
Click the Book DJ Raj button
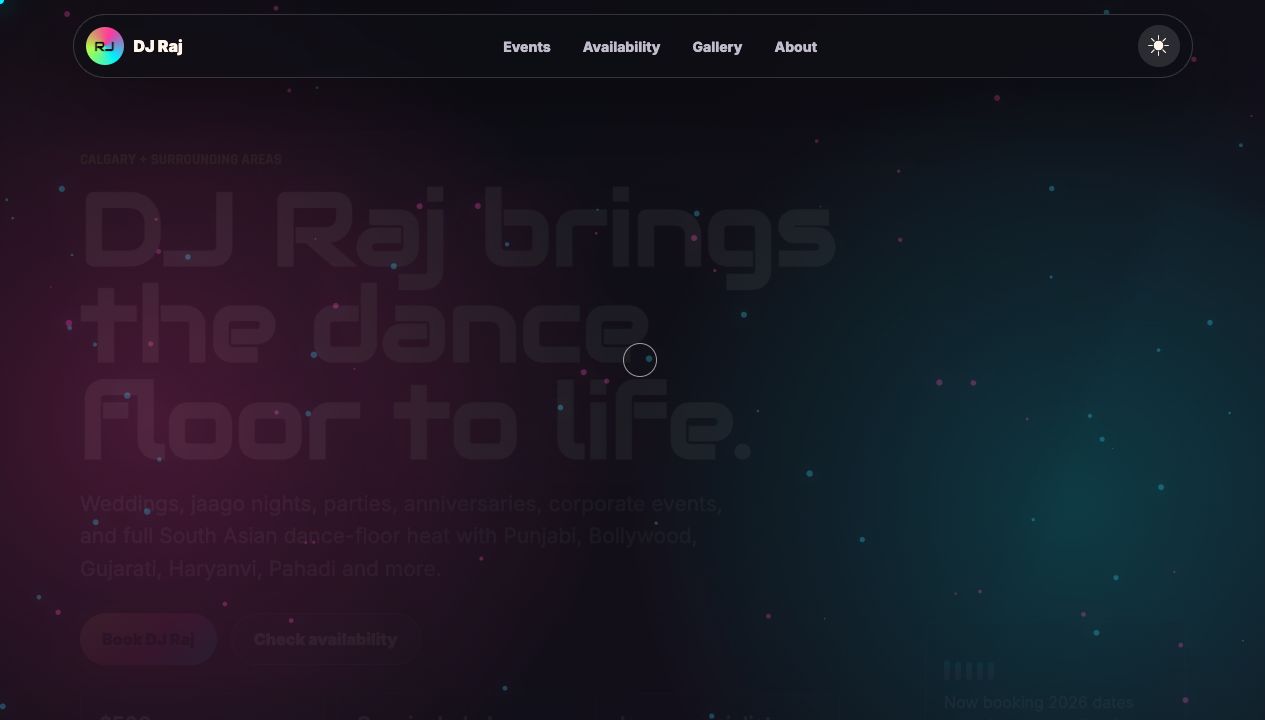(148, 639)
